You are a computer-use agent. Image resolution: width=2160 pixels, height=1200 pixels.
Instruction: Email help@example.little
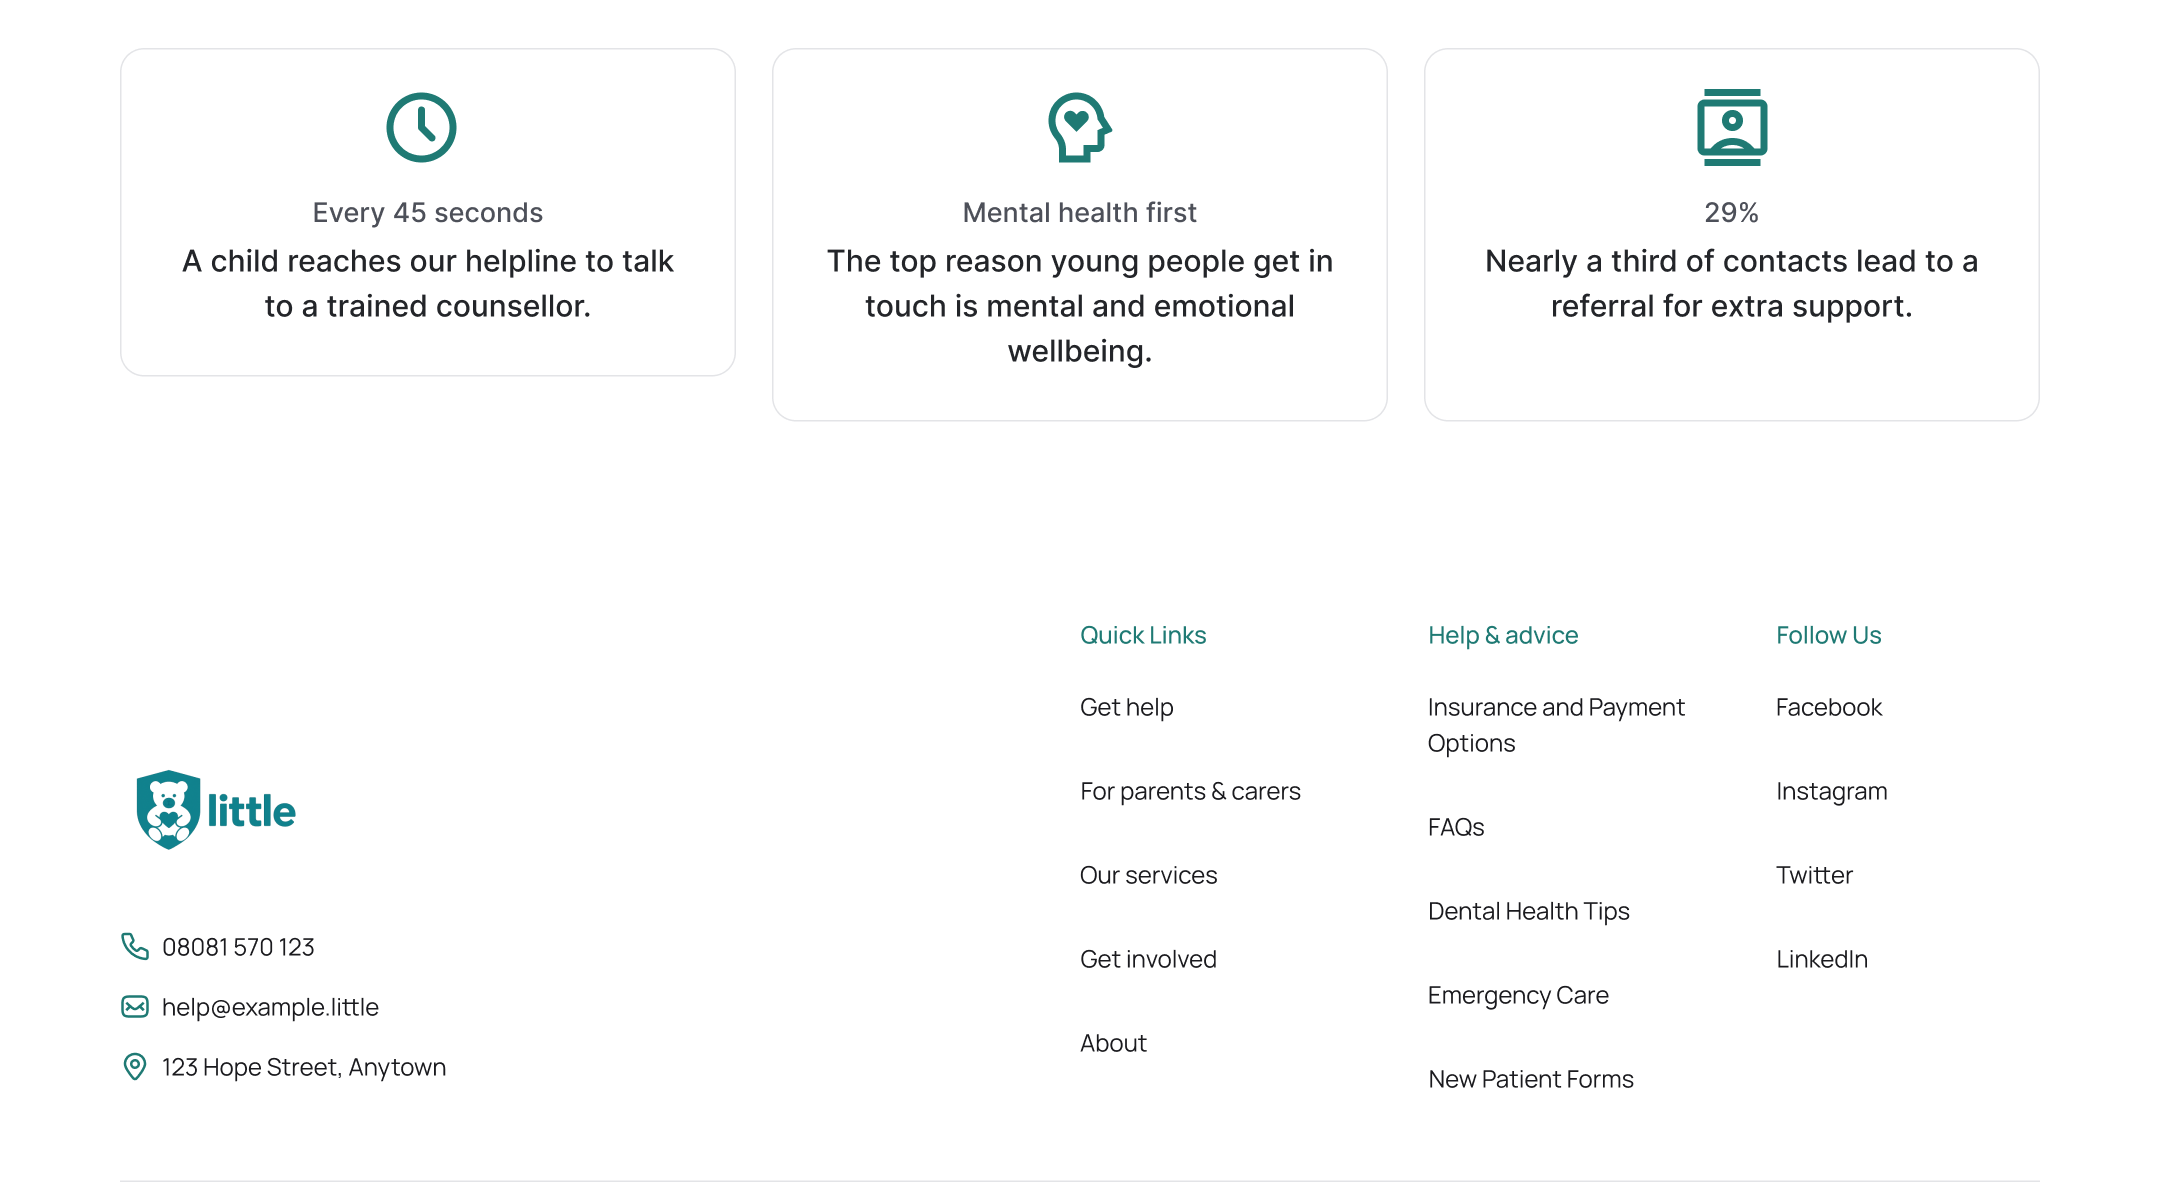[x=270, y=1007]
